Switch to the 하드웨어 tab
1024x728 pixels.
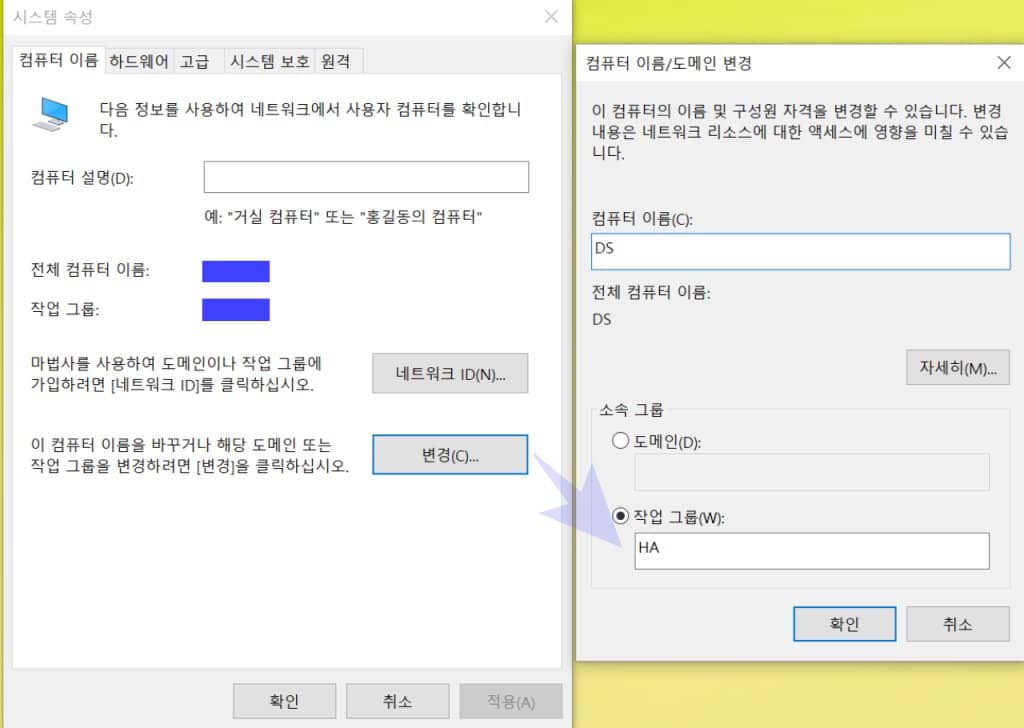click(x=140, y=61)
